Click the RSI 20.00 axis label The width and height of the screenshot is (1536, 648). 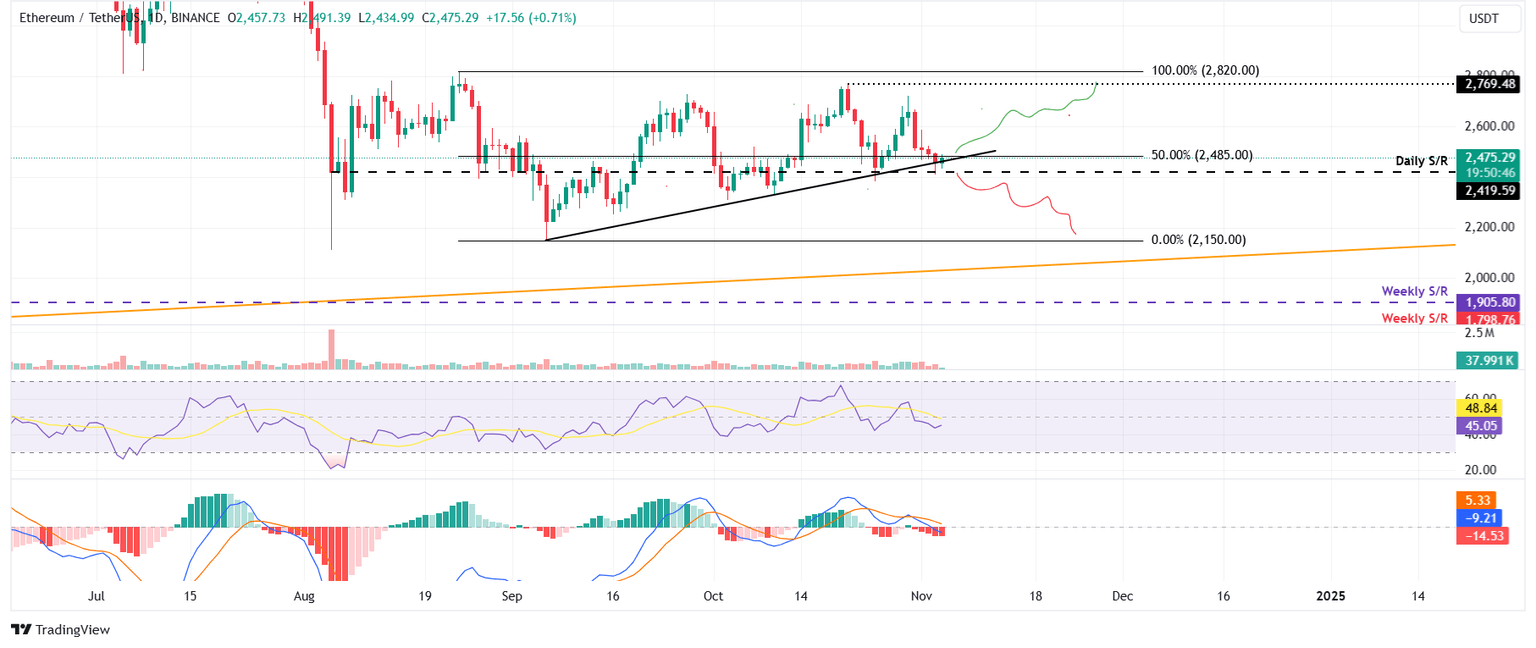1482,470
